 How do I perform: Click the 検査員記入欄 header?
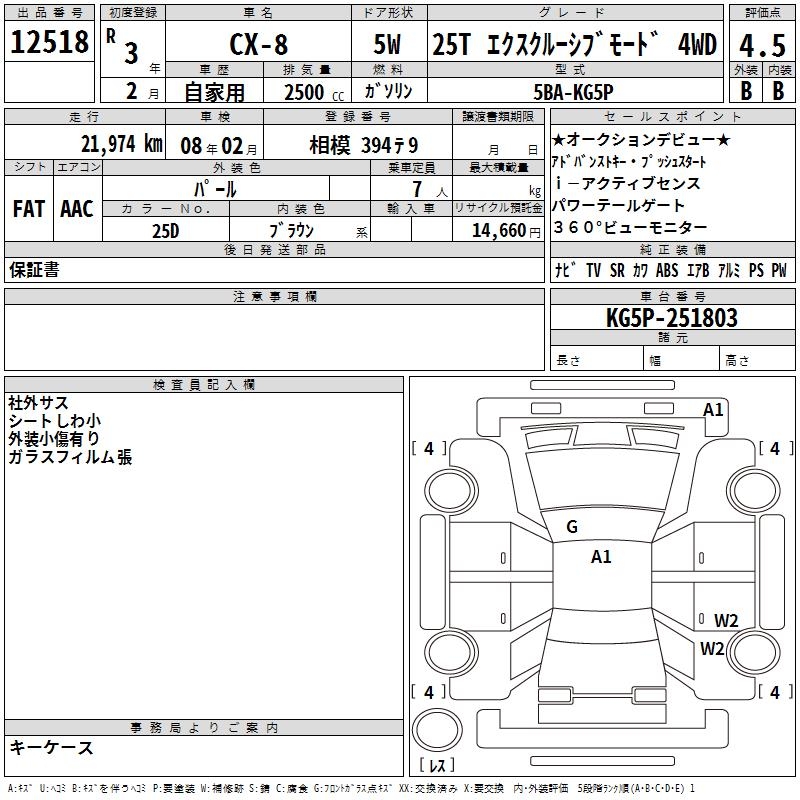(204, 385)
